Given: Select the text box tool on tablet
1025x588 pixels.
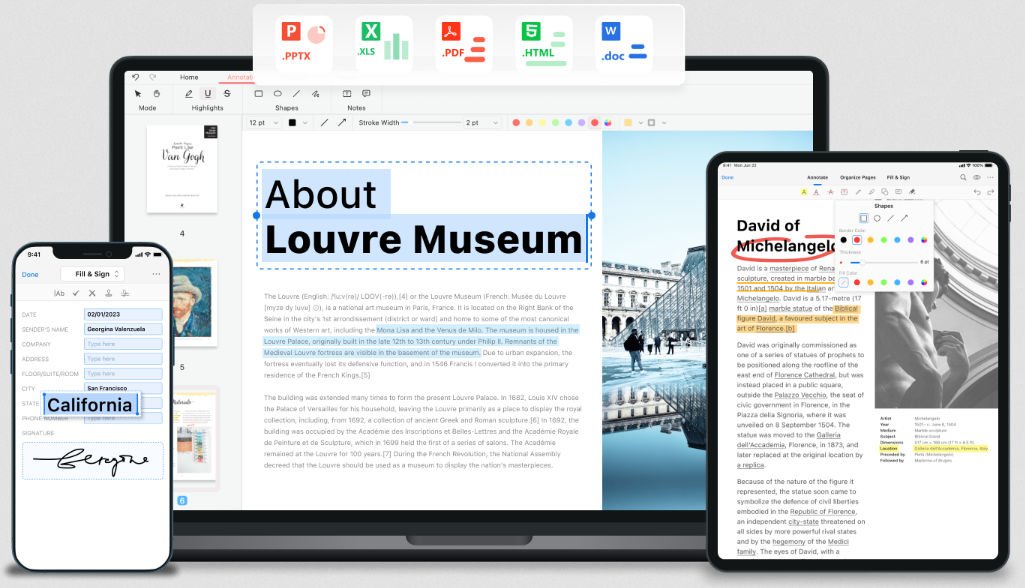Looking at the screenshot, I should pyautogui.click(x=844, y=192).
